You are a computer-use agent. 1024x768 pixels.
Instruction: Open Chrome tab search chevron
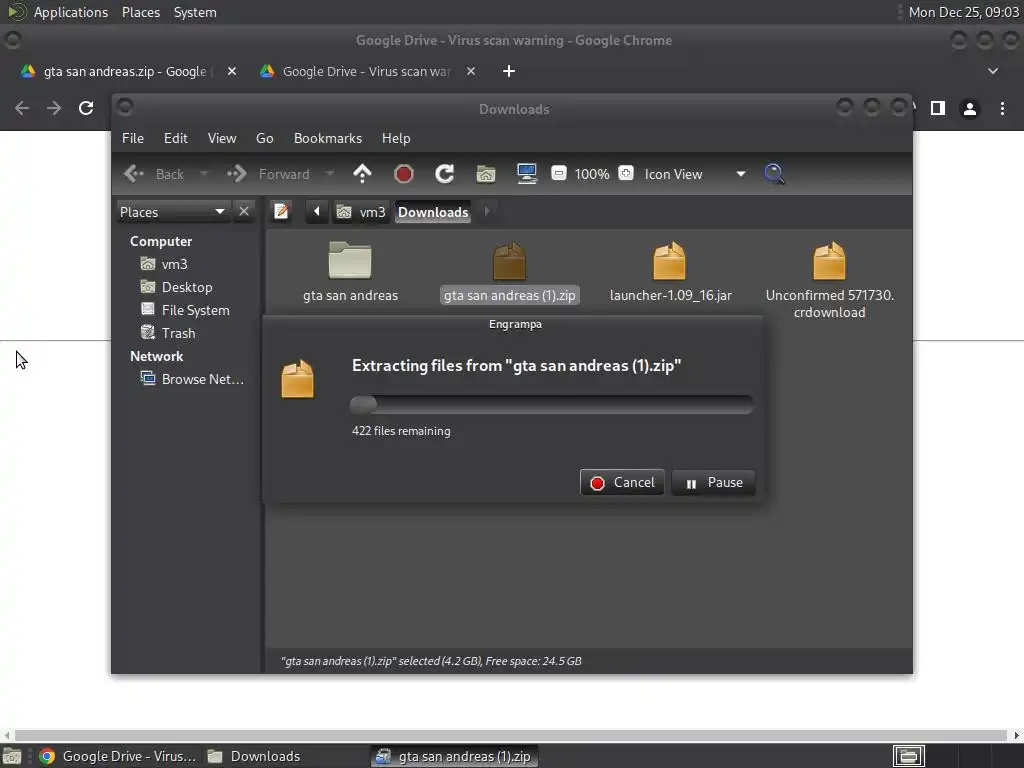[993, 71]
